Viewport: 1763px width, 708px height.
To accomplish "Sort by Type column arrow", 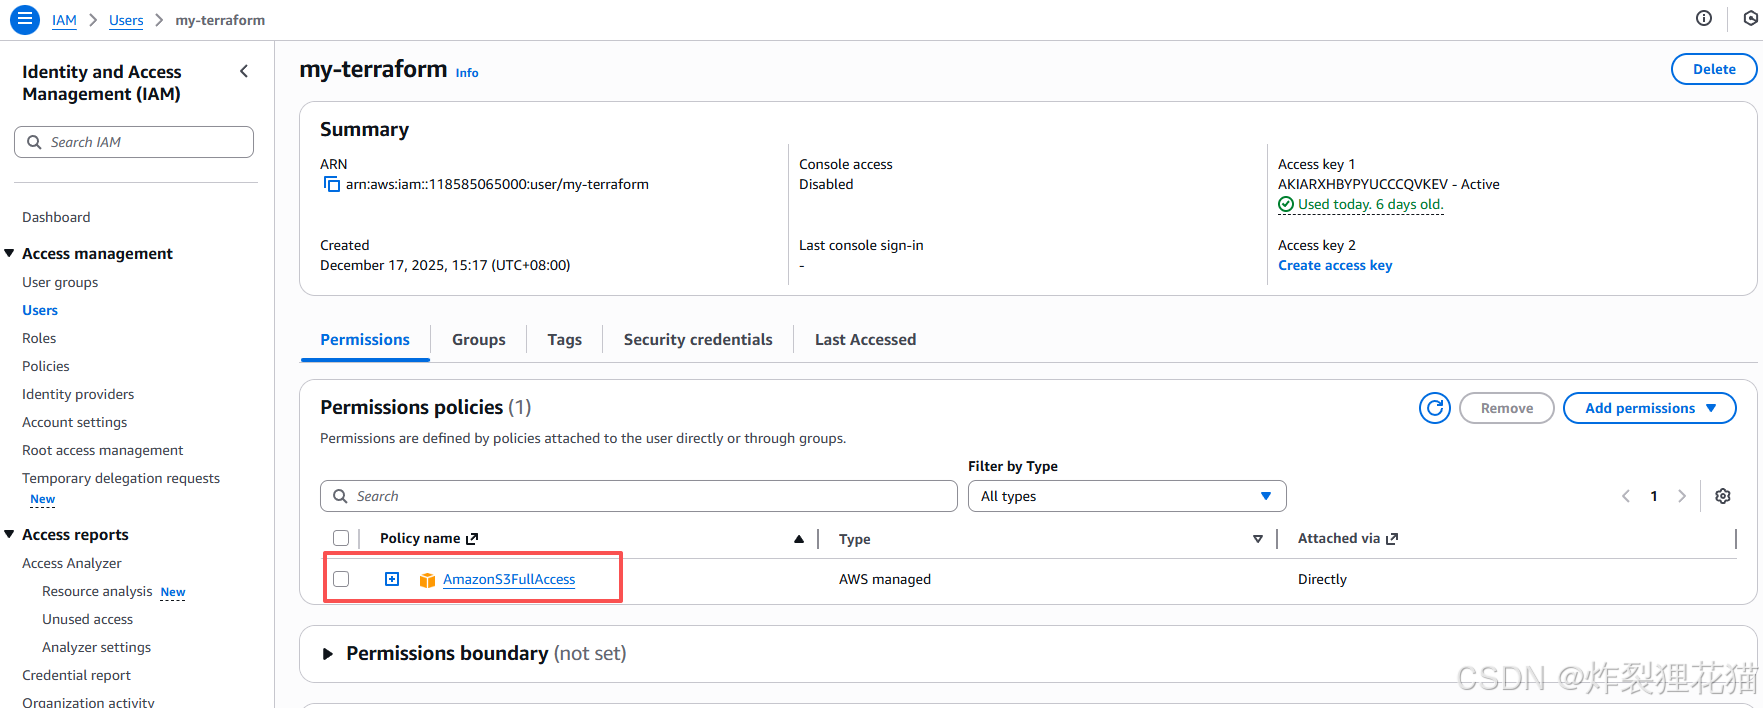I will coord(1258,539).
